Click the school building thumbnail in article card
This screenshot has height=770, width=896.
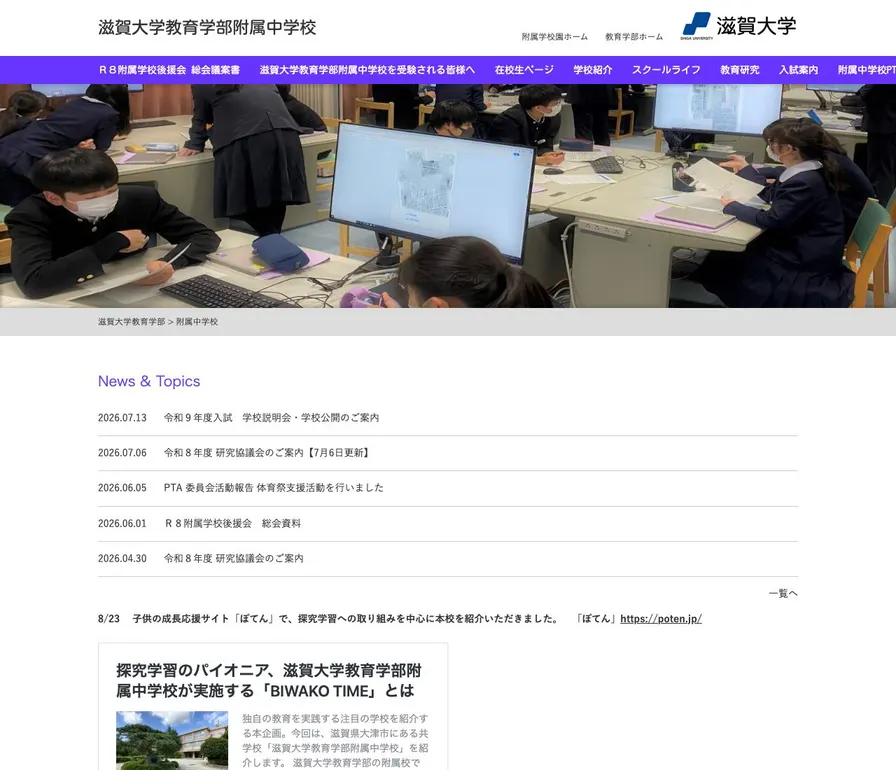click(172, 740)
